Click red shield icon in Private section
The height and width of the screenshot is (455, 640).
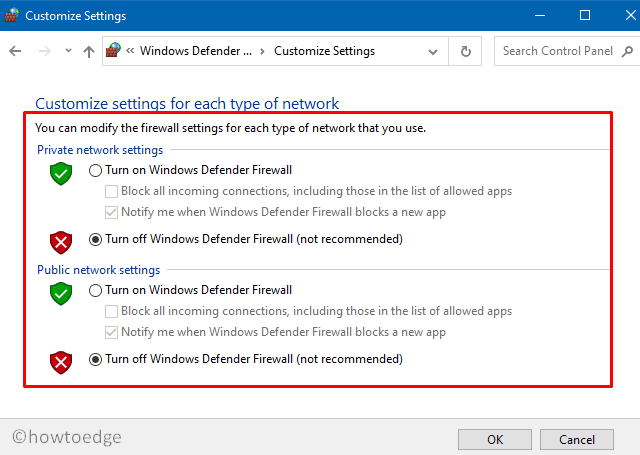pos(61,242)
